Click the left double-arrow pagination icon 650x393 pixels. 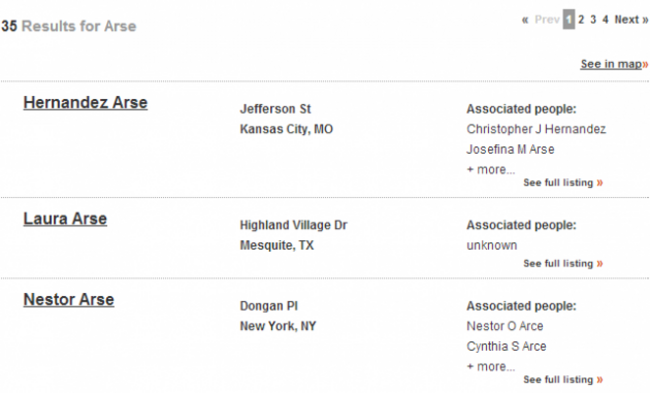click(x=525, y=19)
